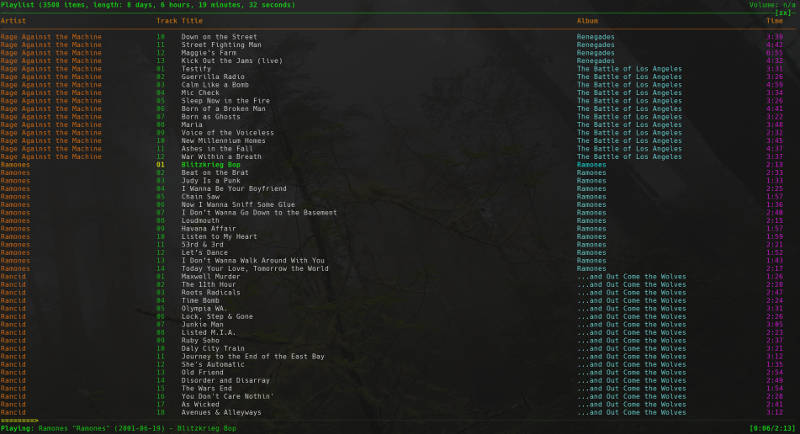Select the track 'Junkie Man'
Screen dimensions: 800x434
coord(202,324)
